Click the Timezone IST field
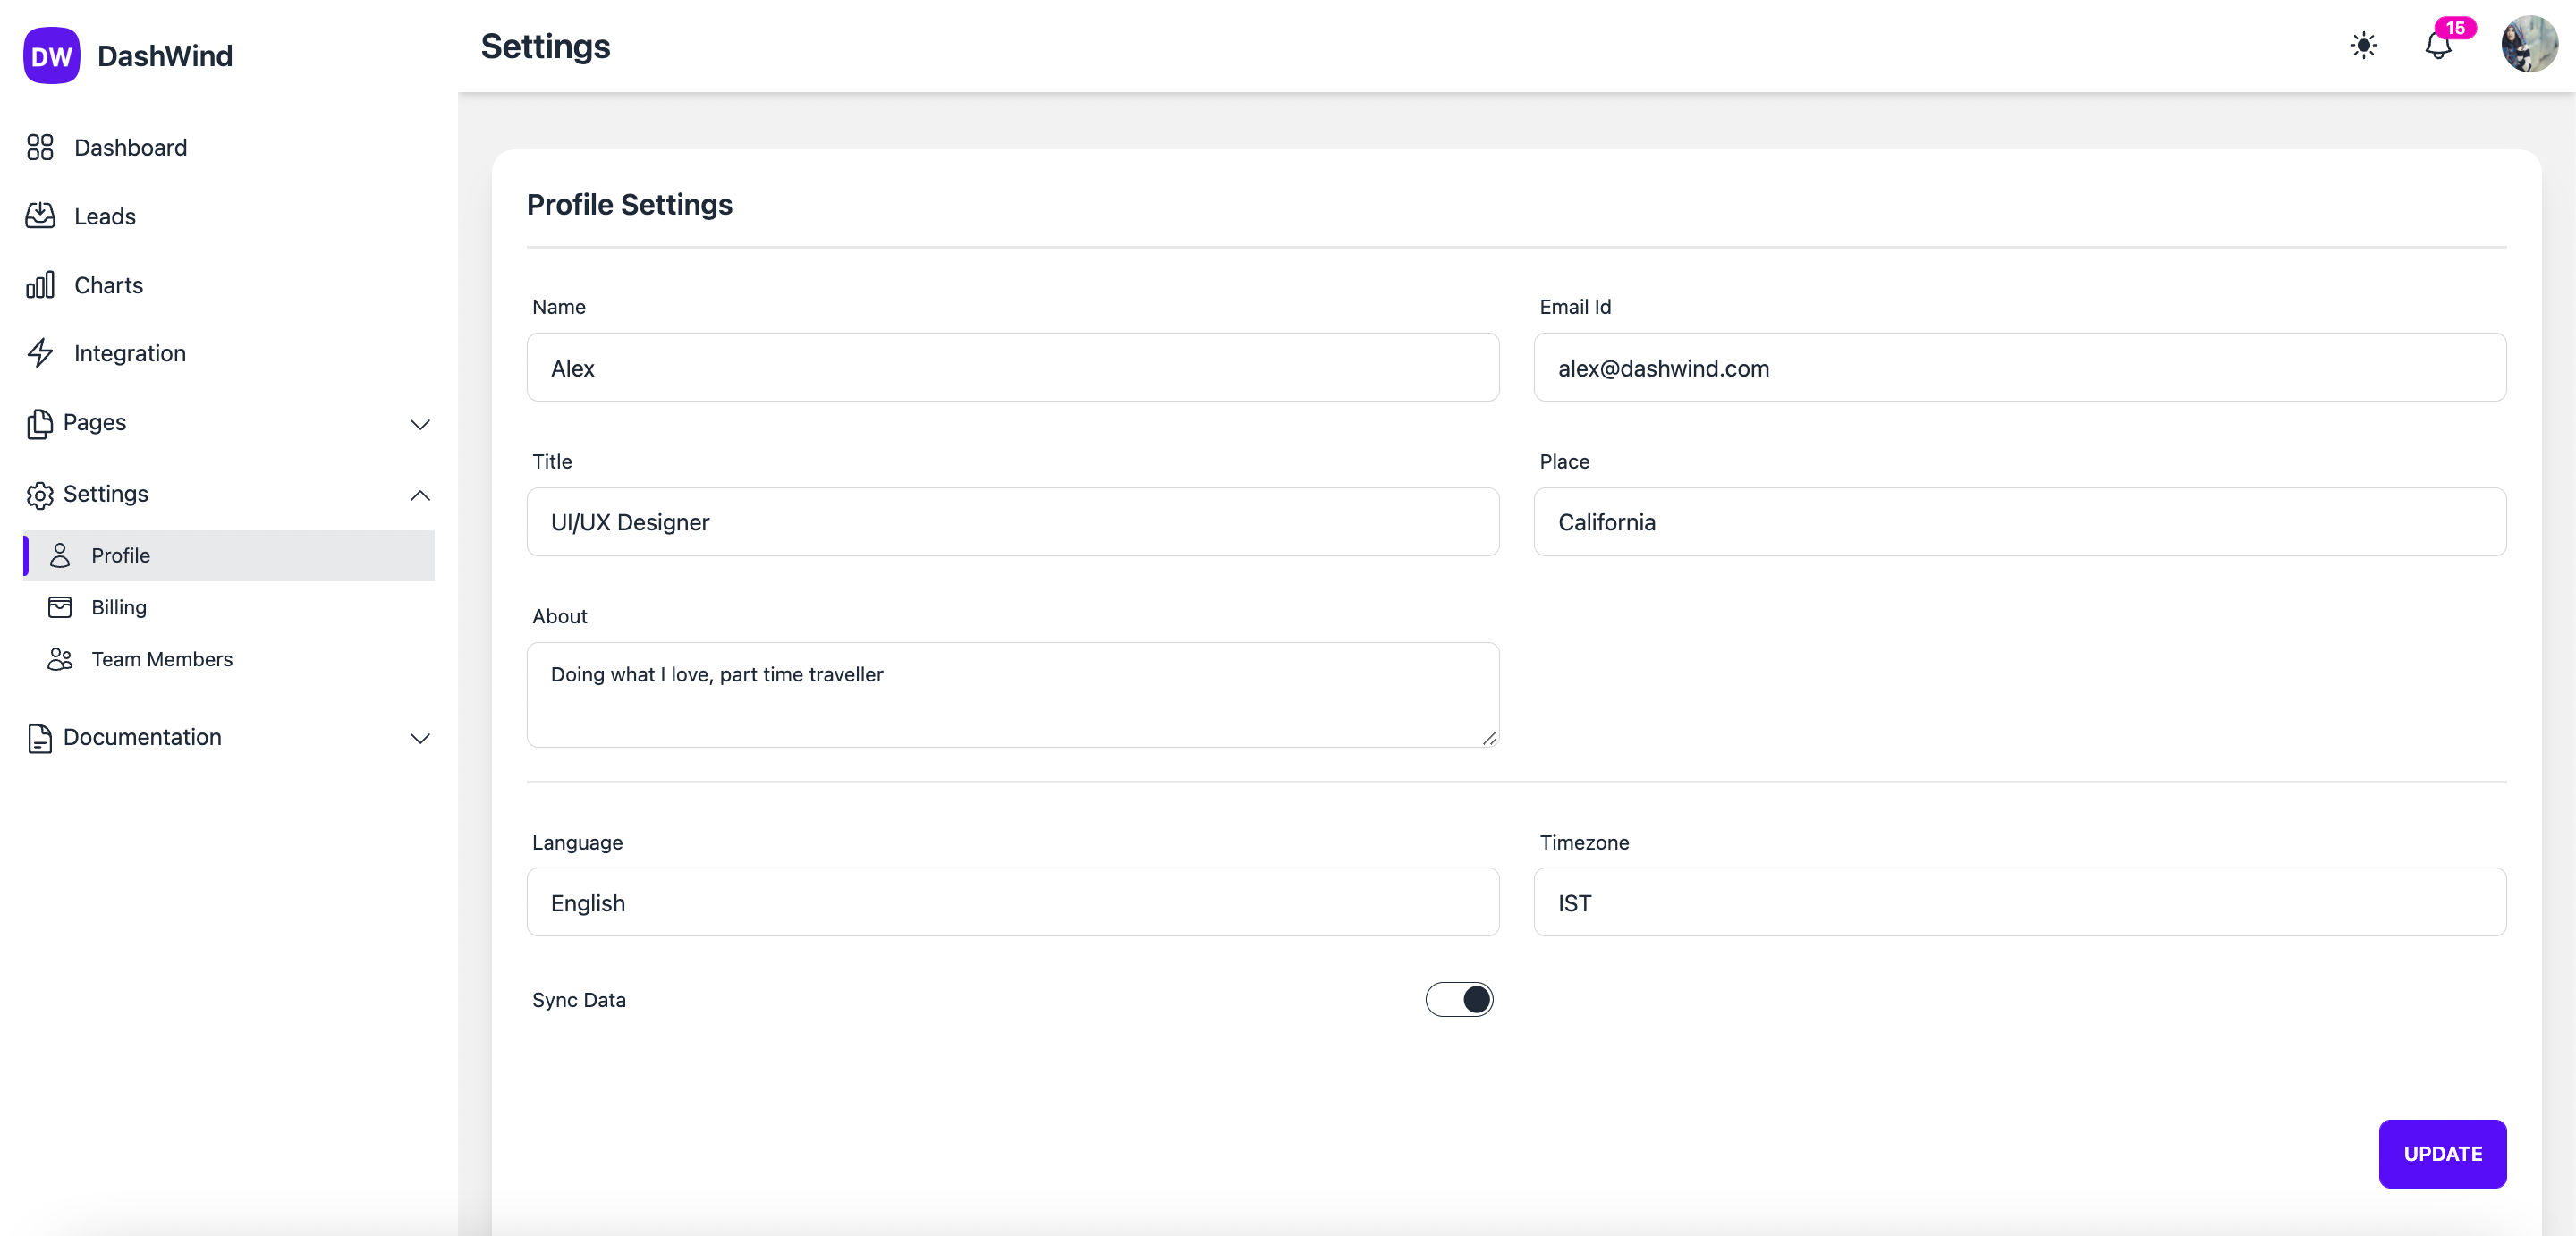The image size is (2576, 1236). coord(2019,901)
